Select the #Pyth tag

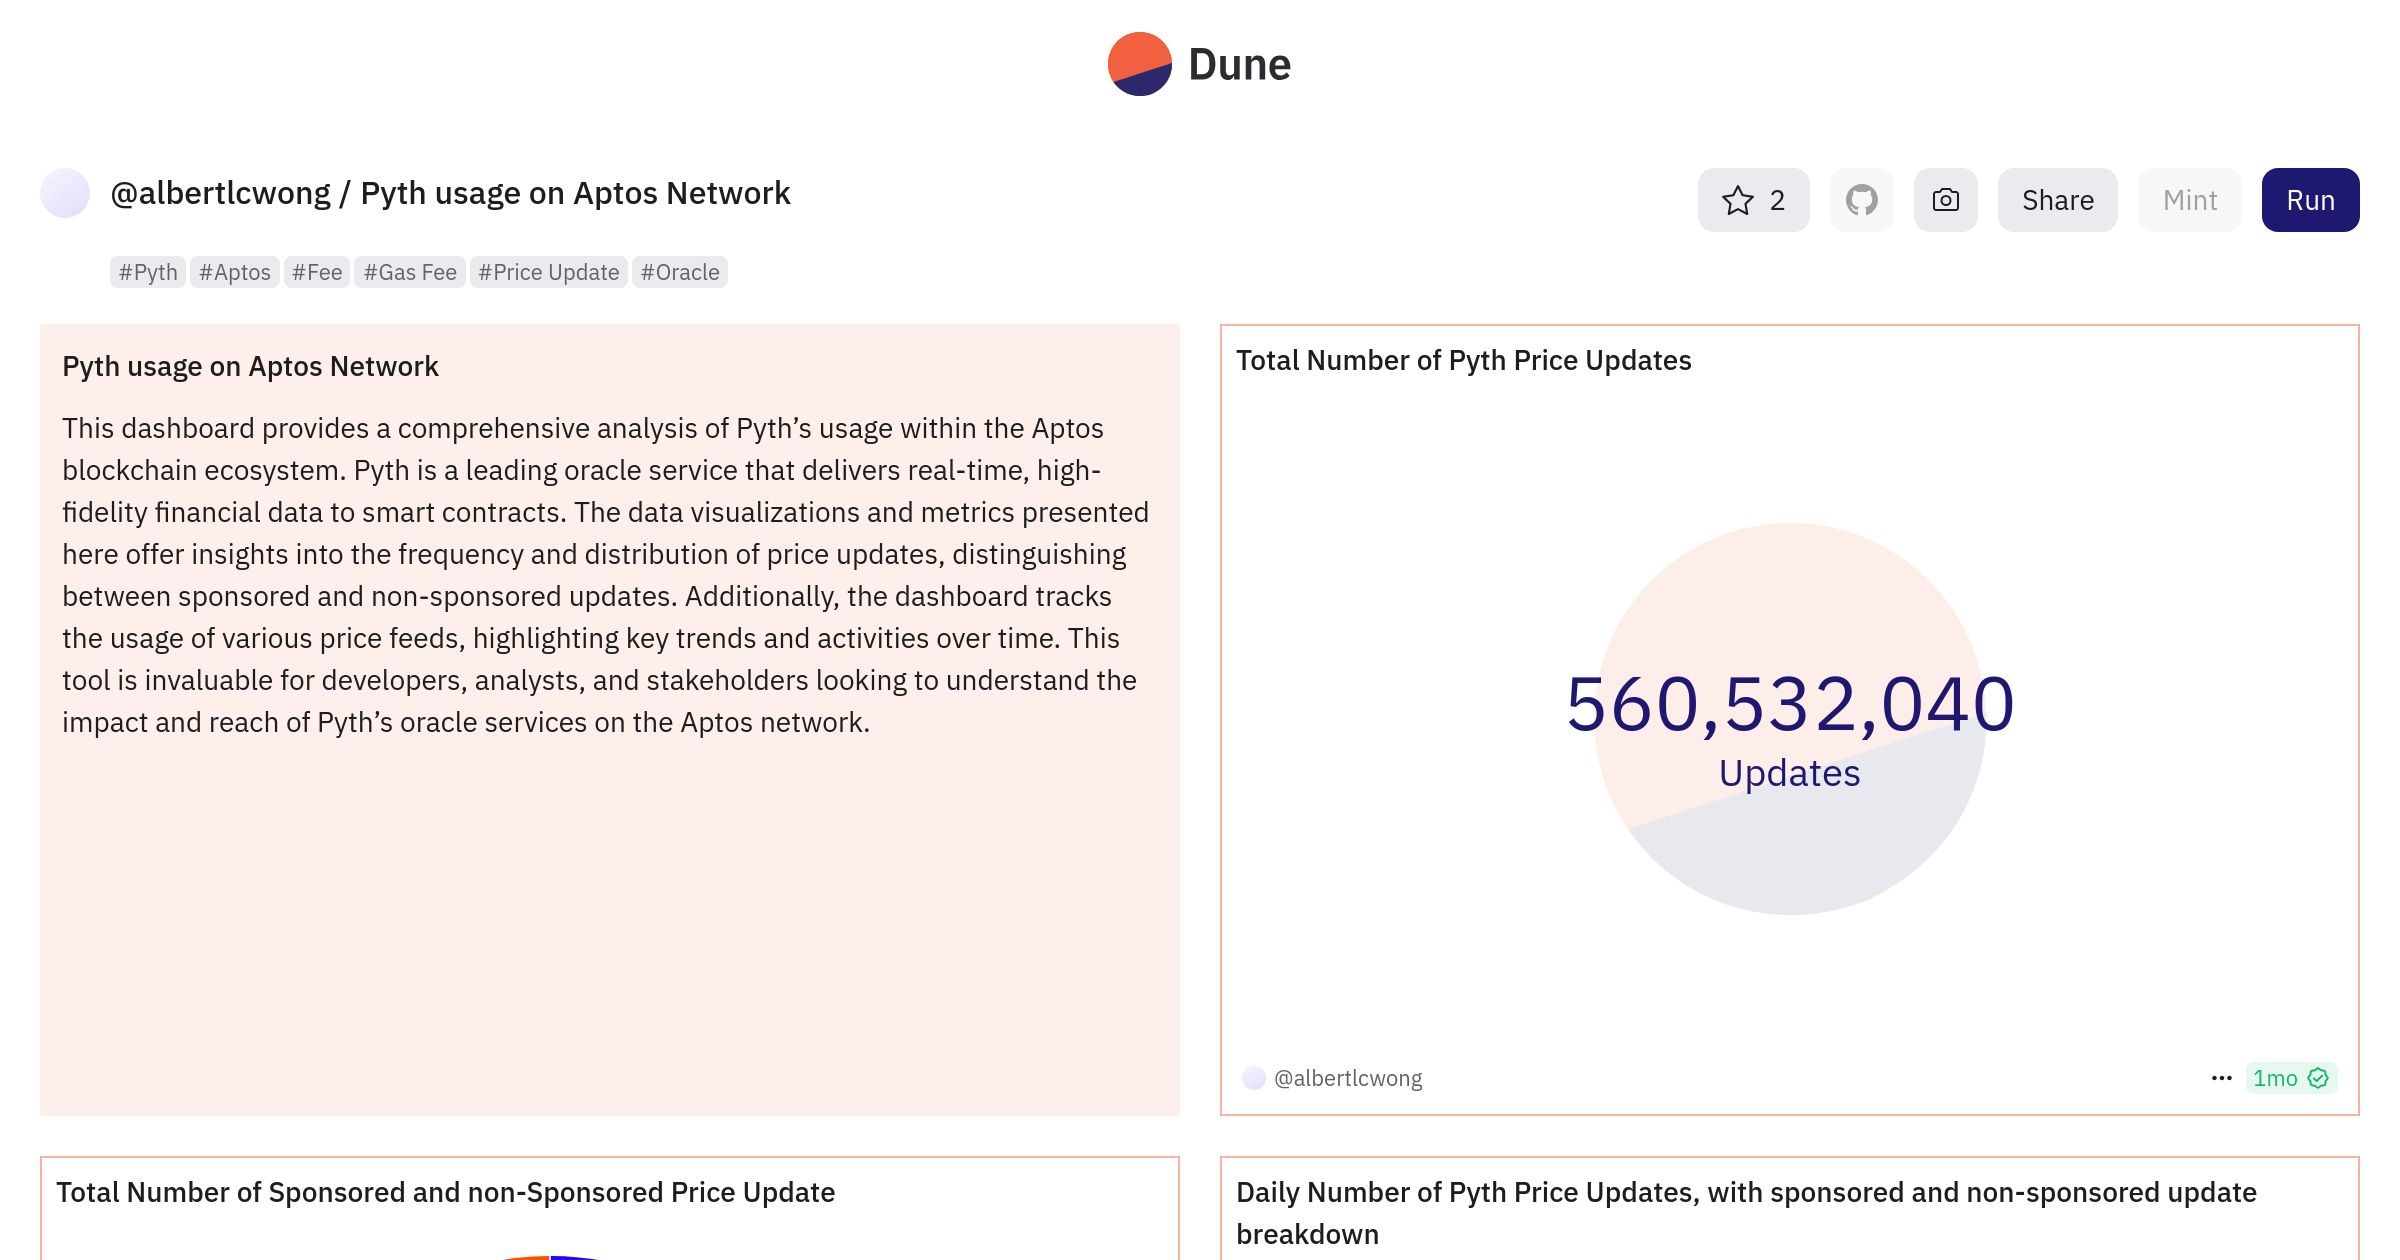coord(148,272)
